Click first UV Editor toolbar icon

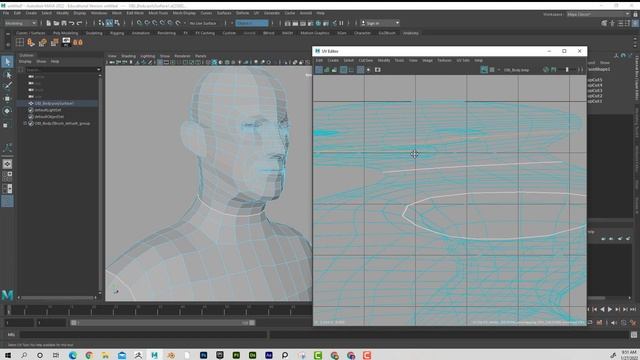[319, 70]
